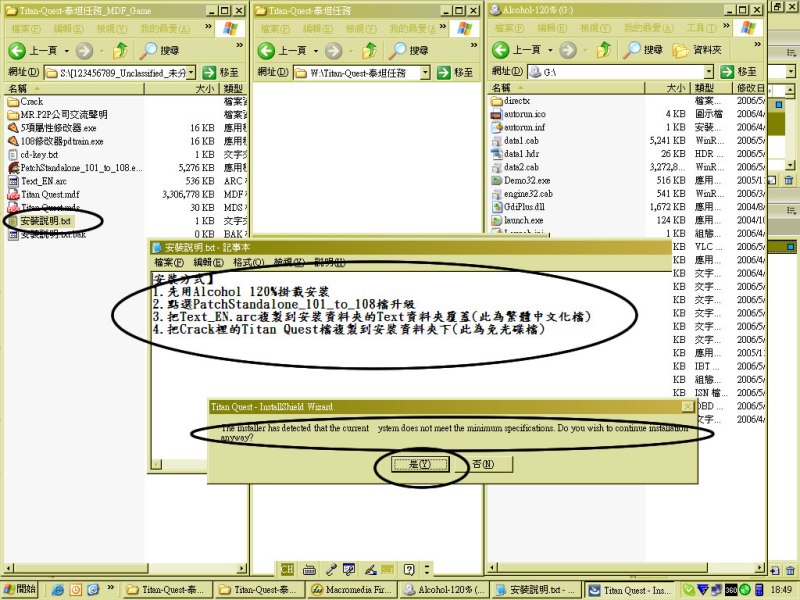
Task: Open the address dropdown in middle Titan-Quest window
Action: point(425,73)
